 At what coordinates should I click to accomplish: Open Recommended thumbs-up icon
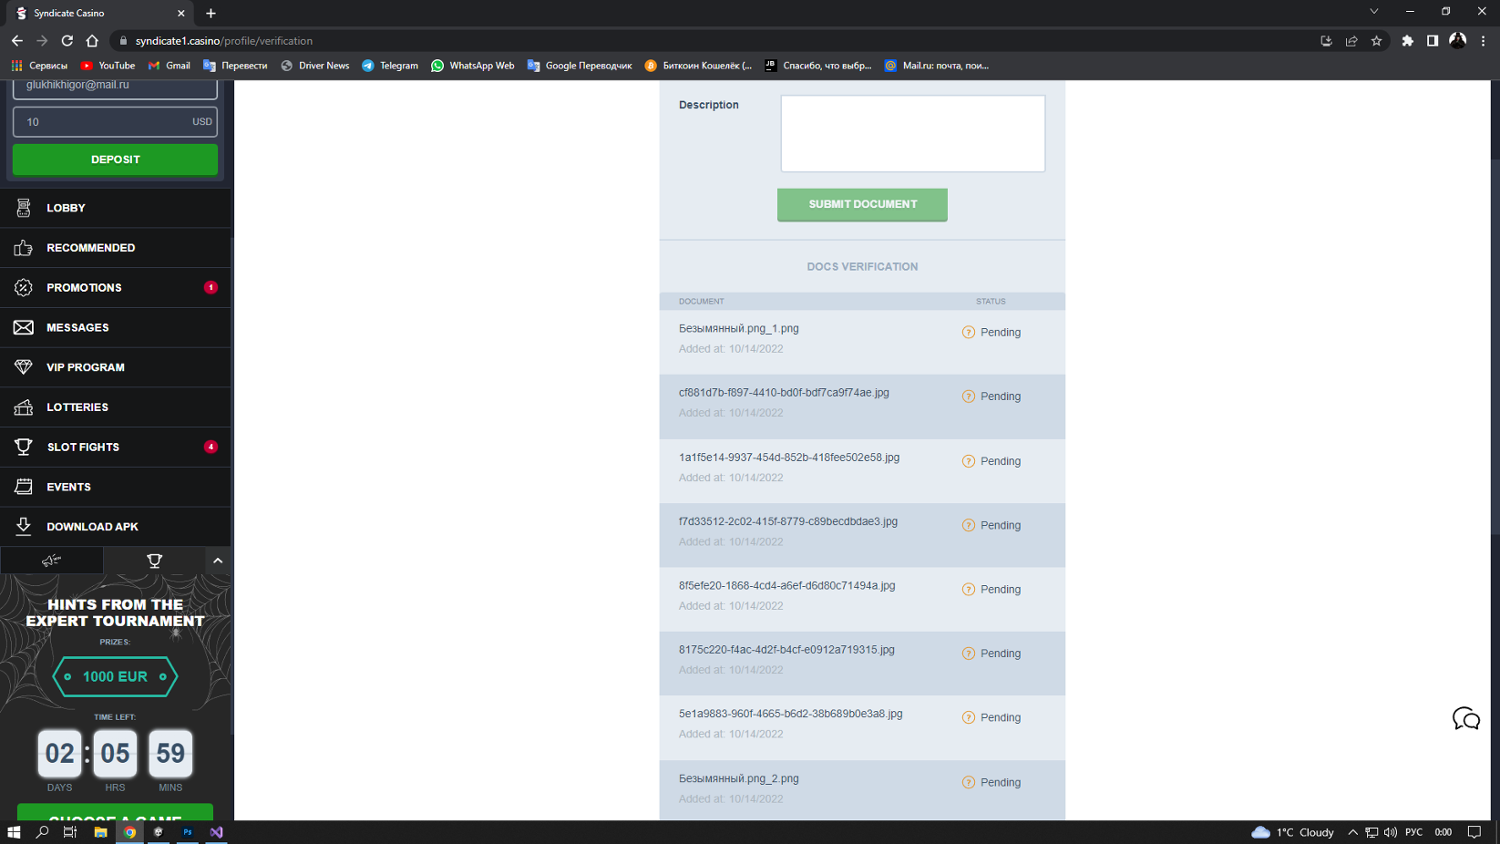[x=23, y=248]
